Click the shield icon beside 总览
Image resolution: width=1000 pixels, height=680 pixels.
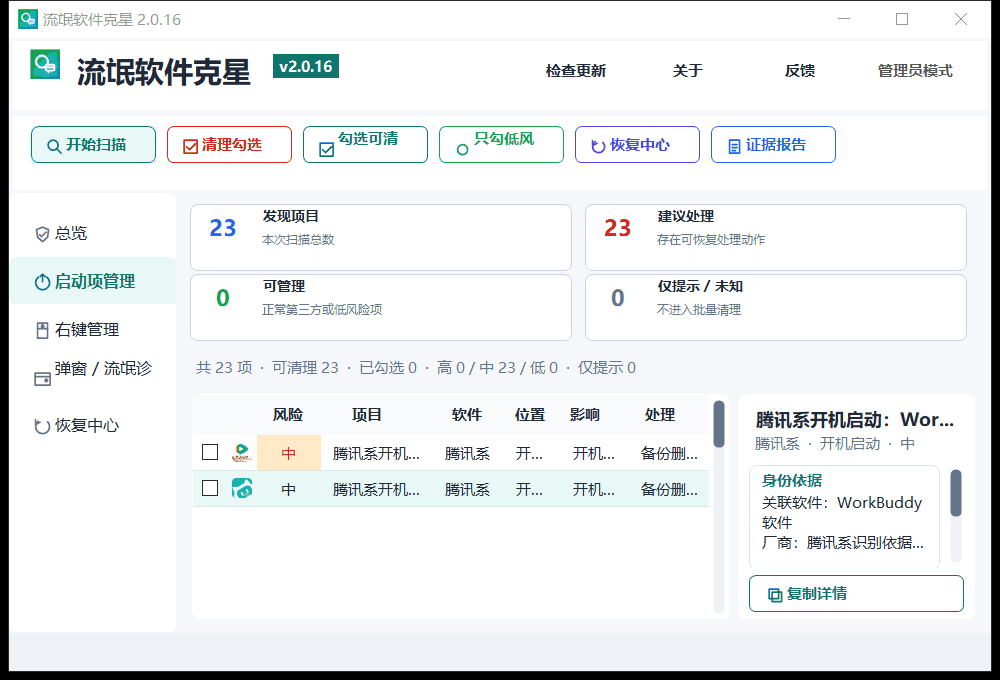(42, 234)
